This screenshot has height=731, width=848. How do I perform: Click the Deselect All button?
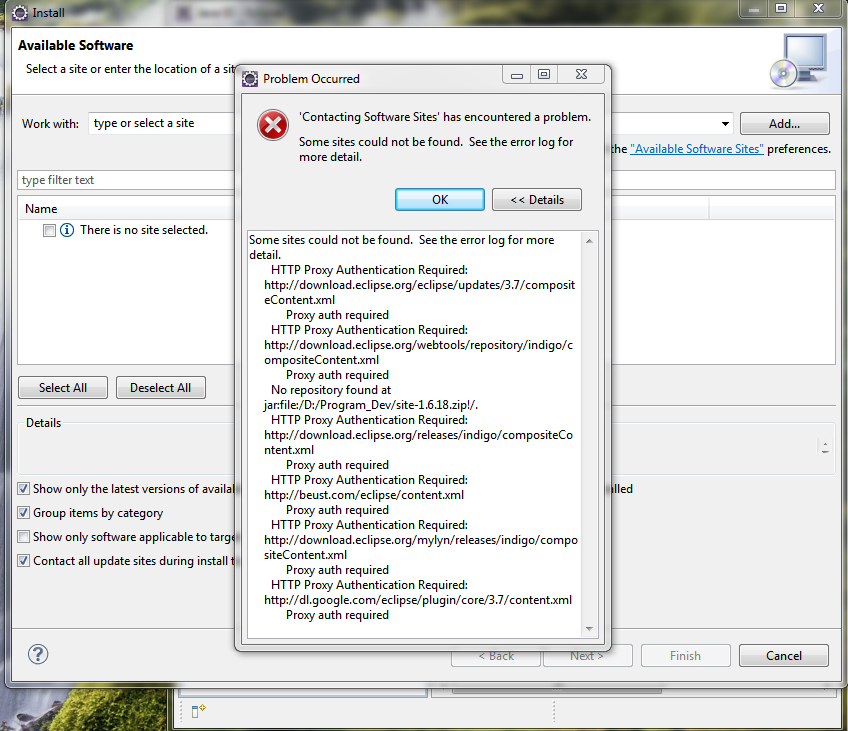click(161, 388)
